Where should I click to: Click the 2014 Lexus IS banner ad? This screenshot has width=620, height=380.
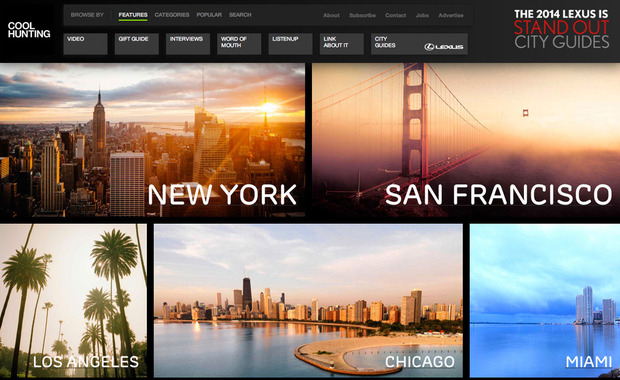coord(561,30)
